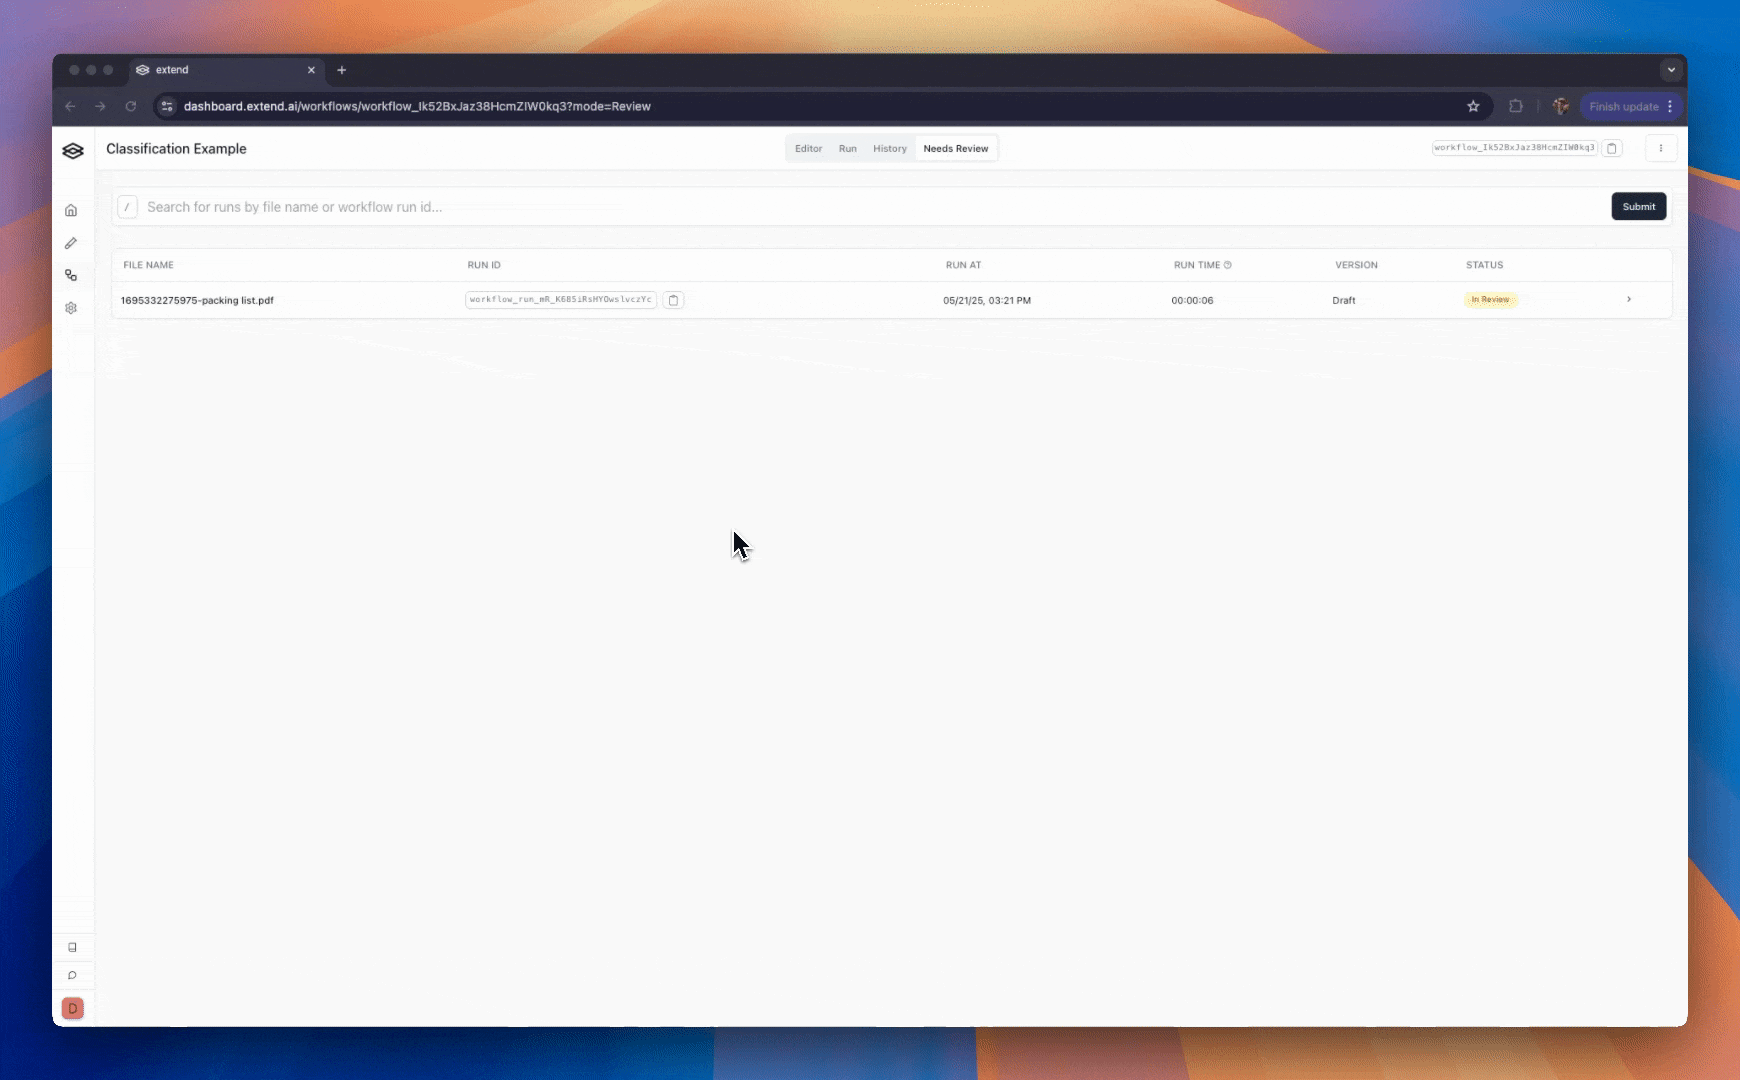
Task: Expand the packing list run row chevron
Action: pos(1629,299)
